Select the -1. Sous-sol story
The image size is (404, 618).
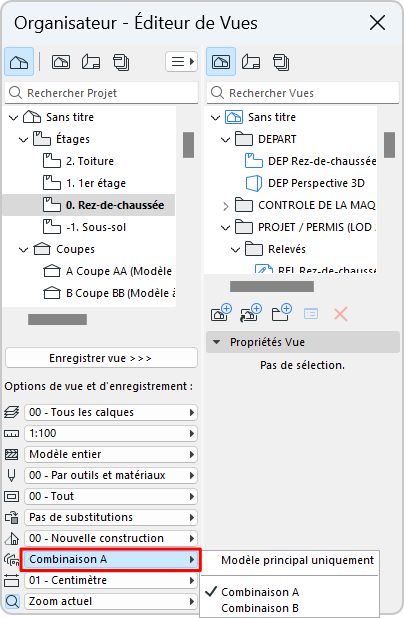point(96,227)
